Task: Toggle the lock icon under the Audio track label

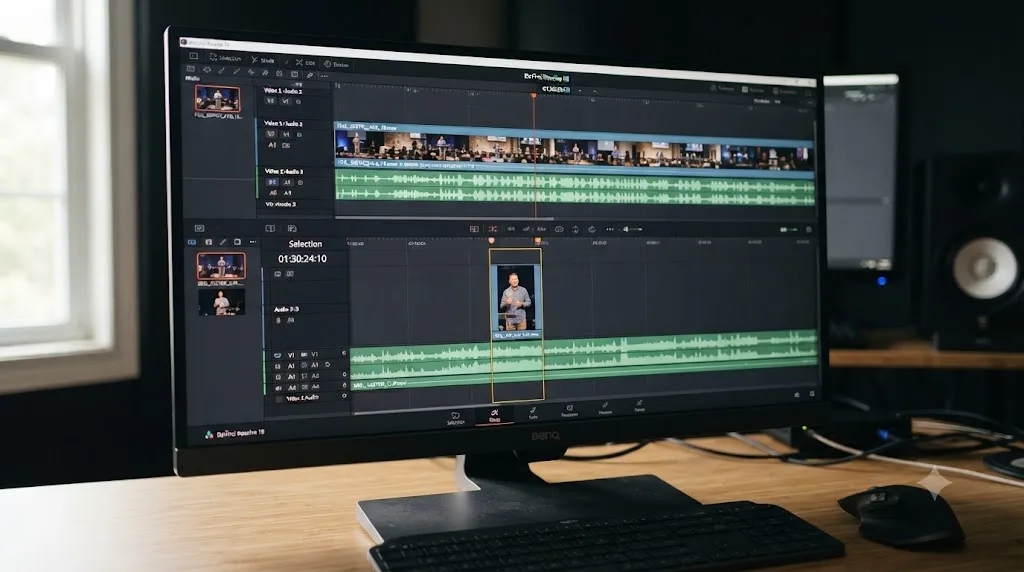Action: pos(278,321)
